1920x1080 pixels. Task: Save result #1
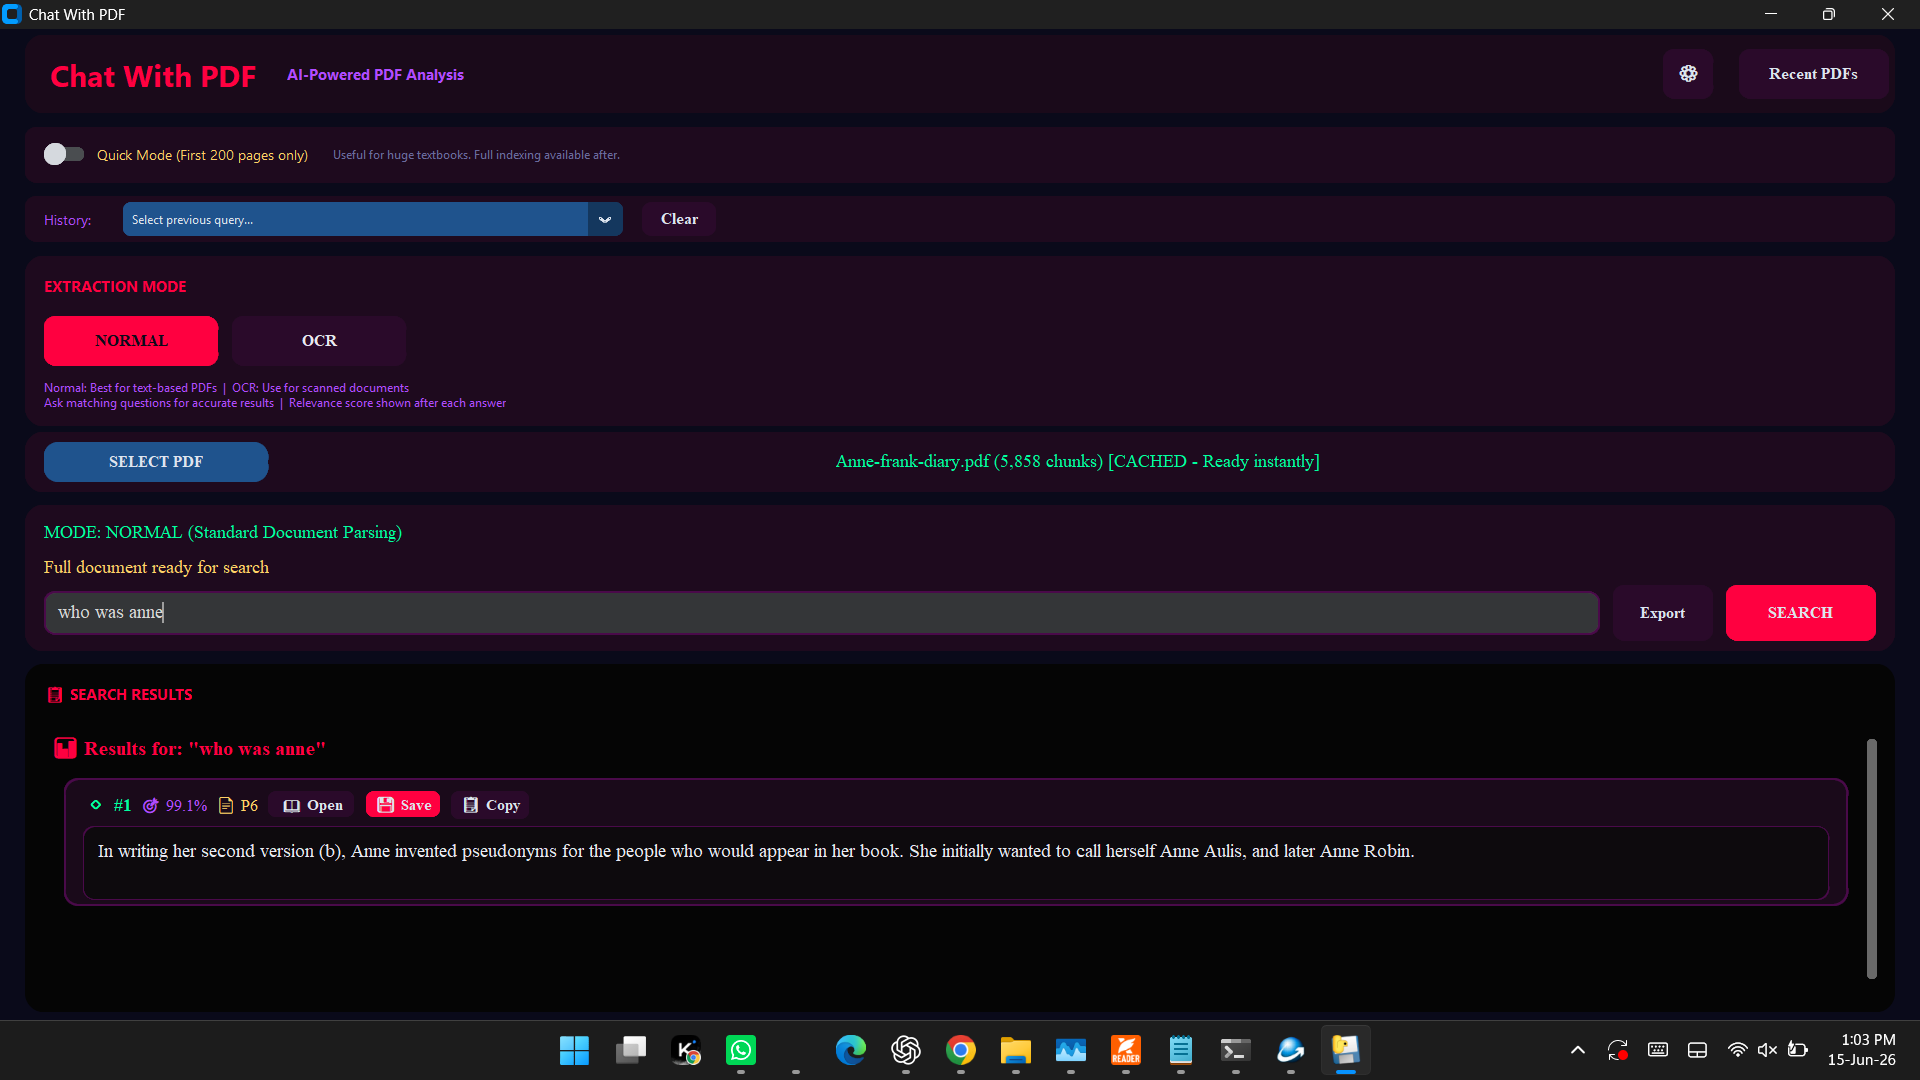pyautogui.click(x=403, y=805)
